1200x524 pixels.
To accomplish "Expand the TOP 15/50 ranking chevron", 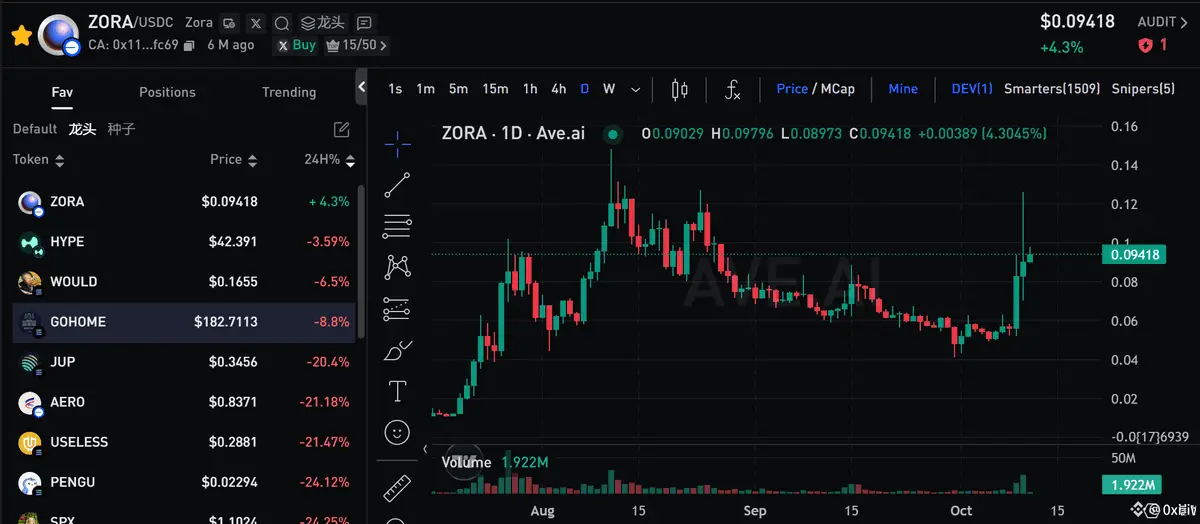I will [384, 45].
